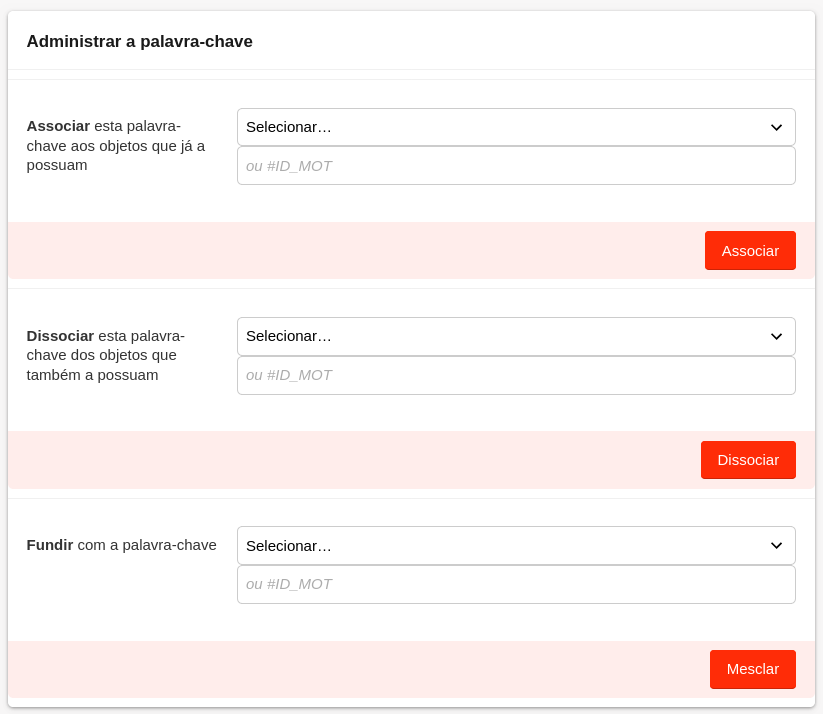
Task: Click the pink bar left of Mesclar button
Action: point(350,669)
